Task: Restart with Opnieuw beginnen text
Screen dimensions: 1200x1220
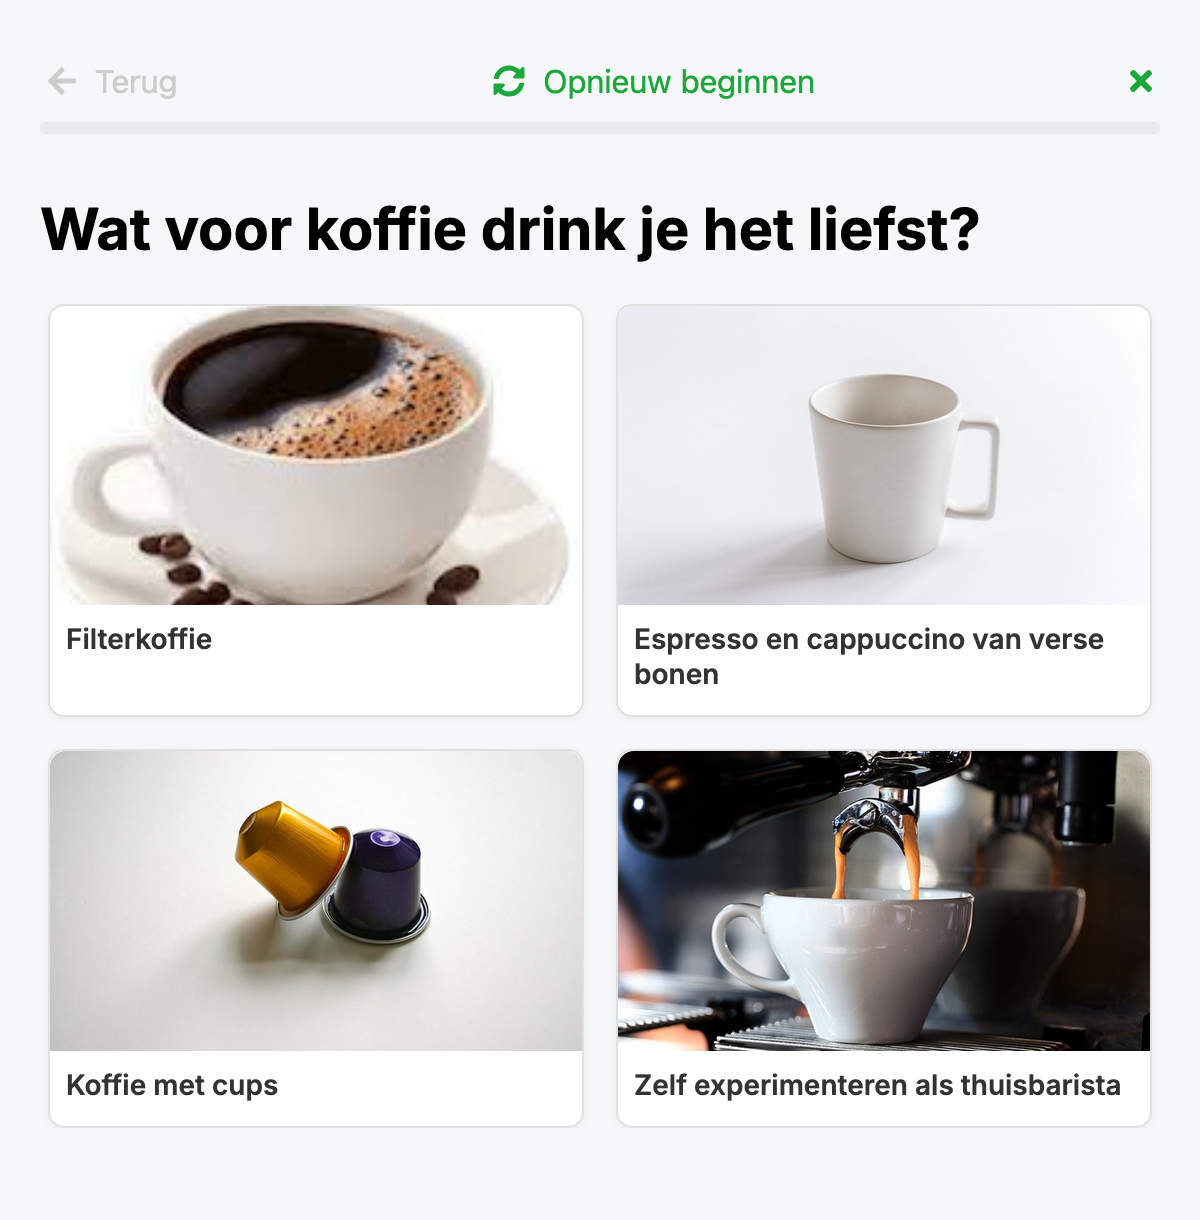Action: point(679,82)
